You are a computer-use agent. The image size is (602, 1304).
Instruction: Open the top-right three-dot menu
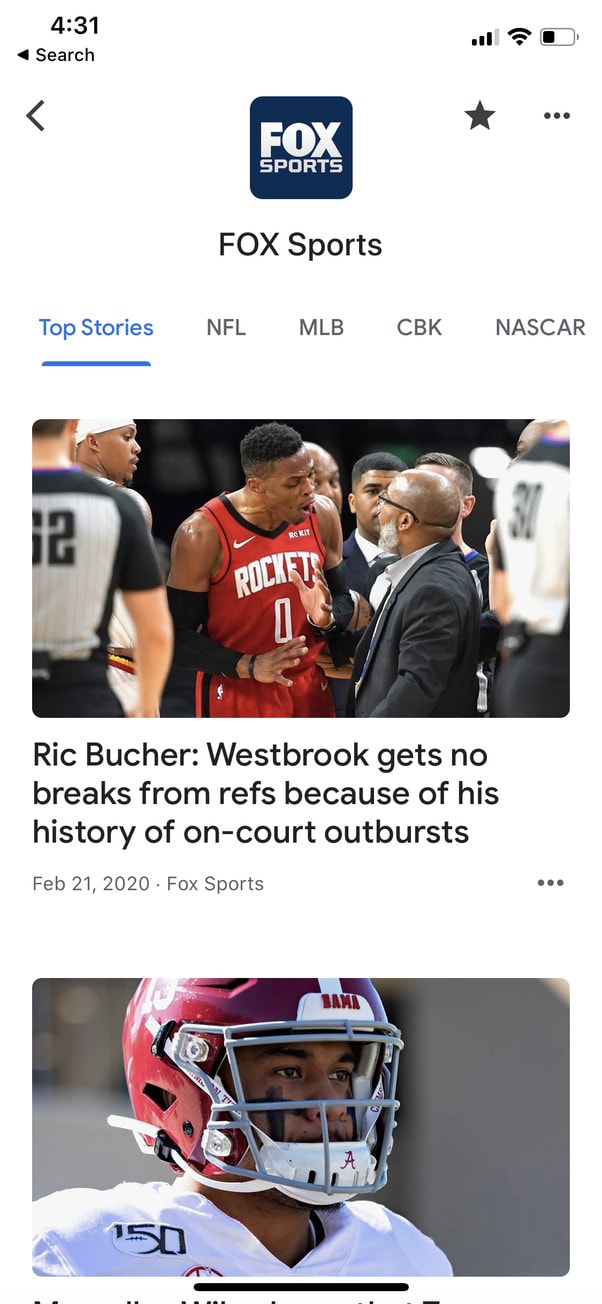pos(557,116)
